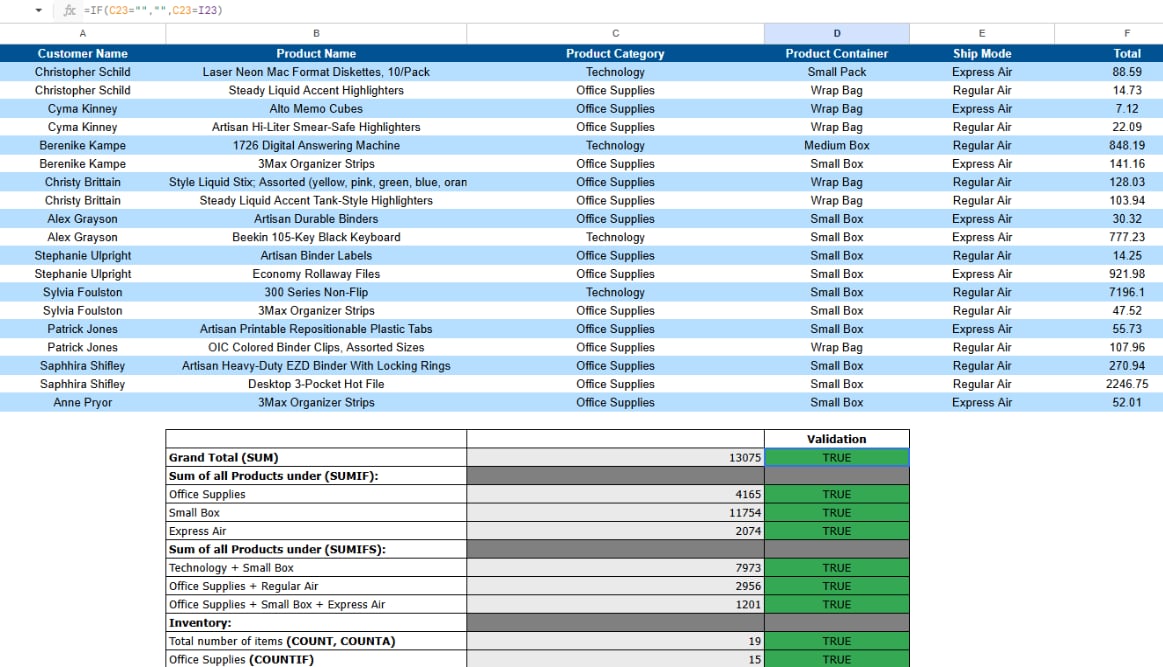Select the total value 88.59
The height and width of the screenshot is (667, 1163).
coord(1127,72)
